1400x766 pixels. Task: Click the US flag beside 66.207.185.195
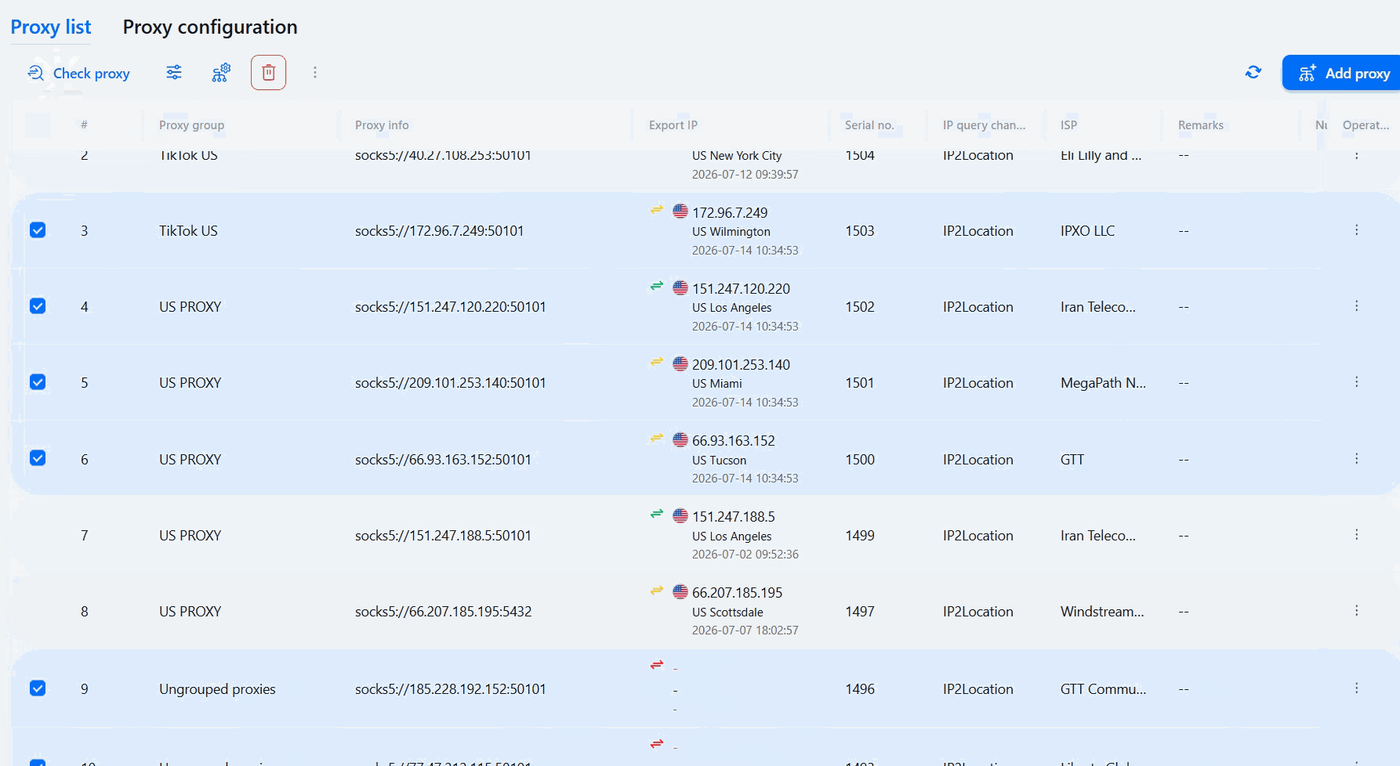coord(680,592)
